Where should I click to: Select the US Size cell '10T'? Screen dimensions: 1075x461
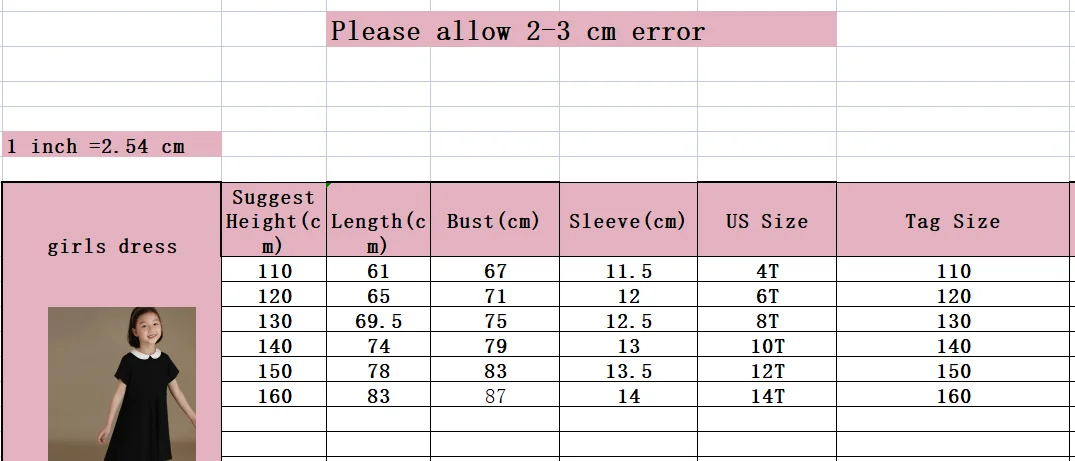767,346
